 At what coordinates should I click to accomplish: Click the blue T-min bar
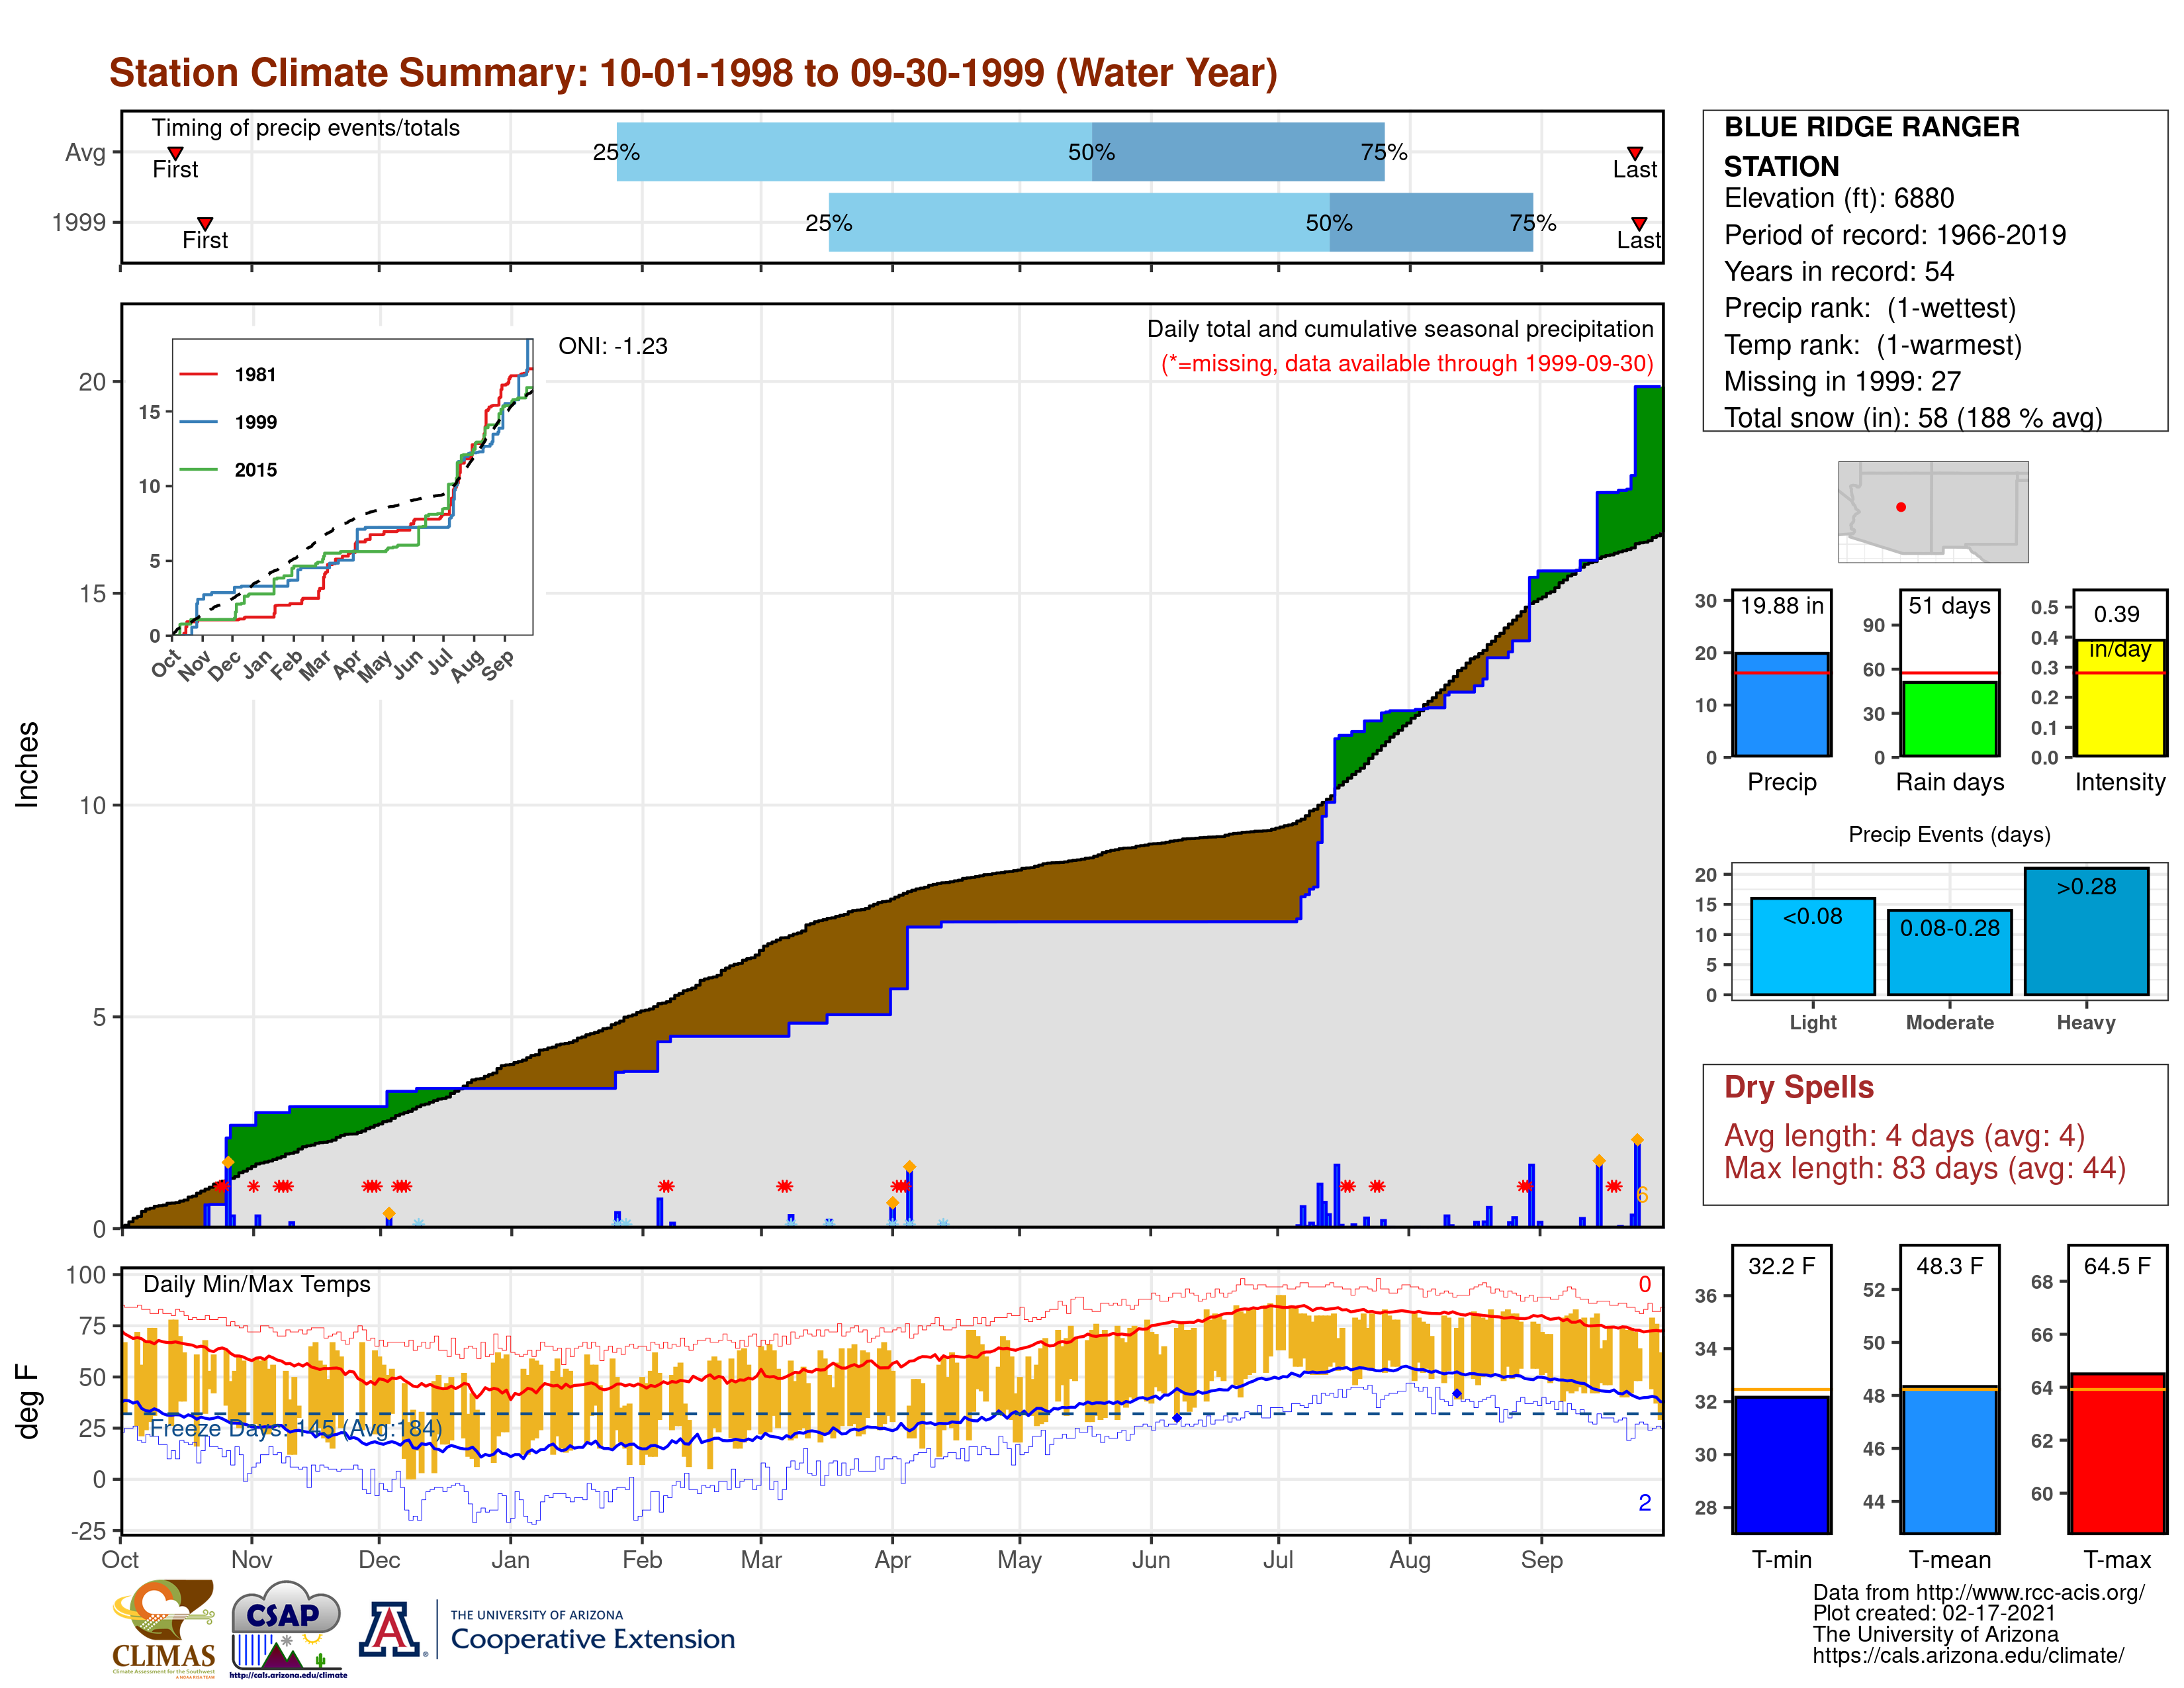click(x=1782, y=1464)
